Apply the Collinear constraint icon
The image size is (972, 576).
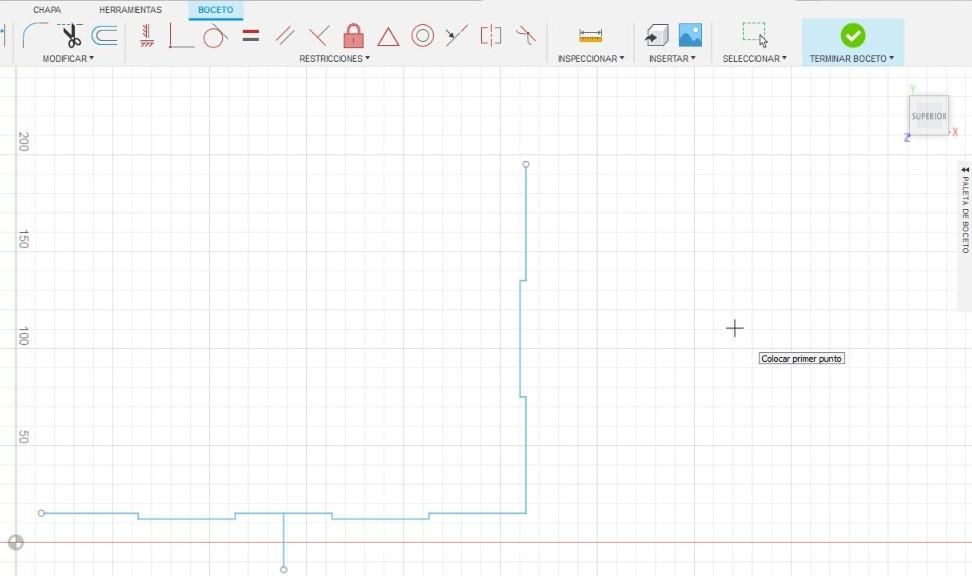[x=457, y=35]
